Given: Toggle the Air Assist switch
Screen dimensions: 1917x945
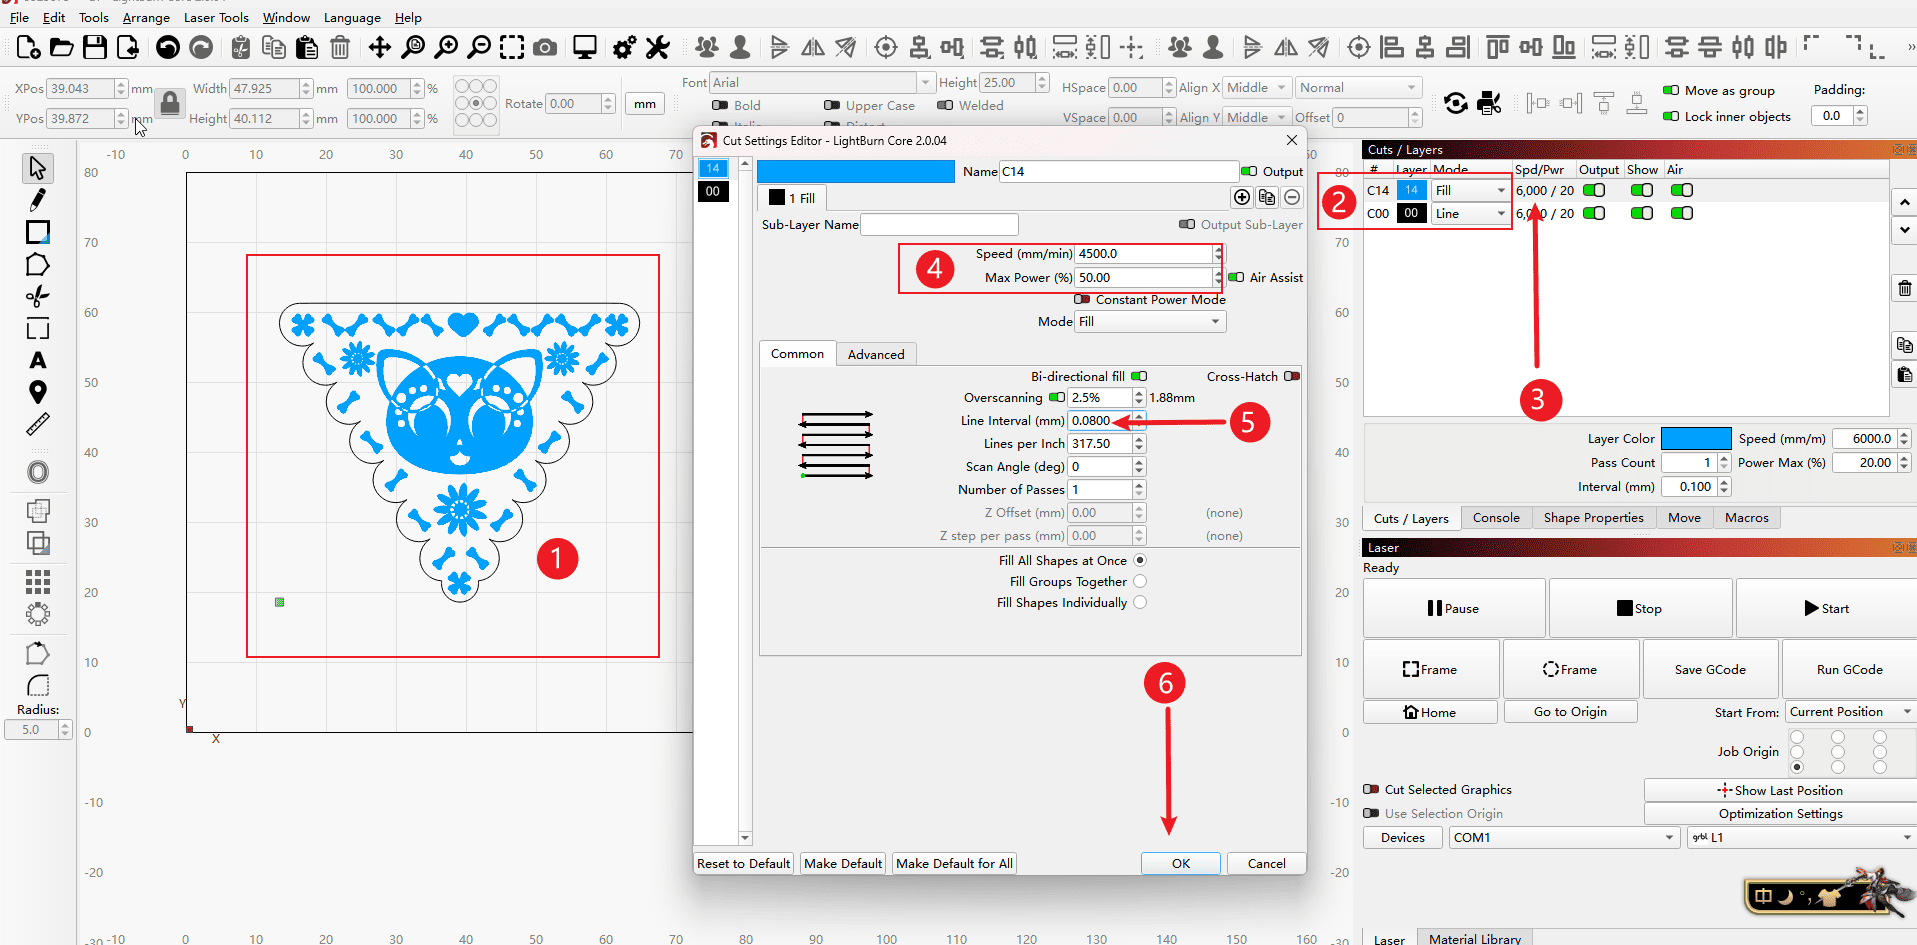Looking at the screenshot, I should pyautogui.click(x=1236, y=277).
